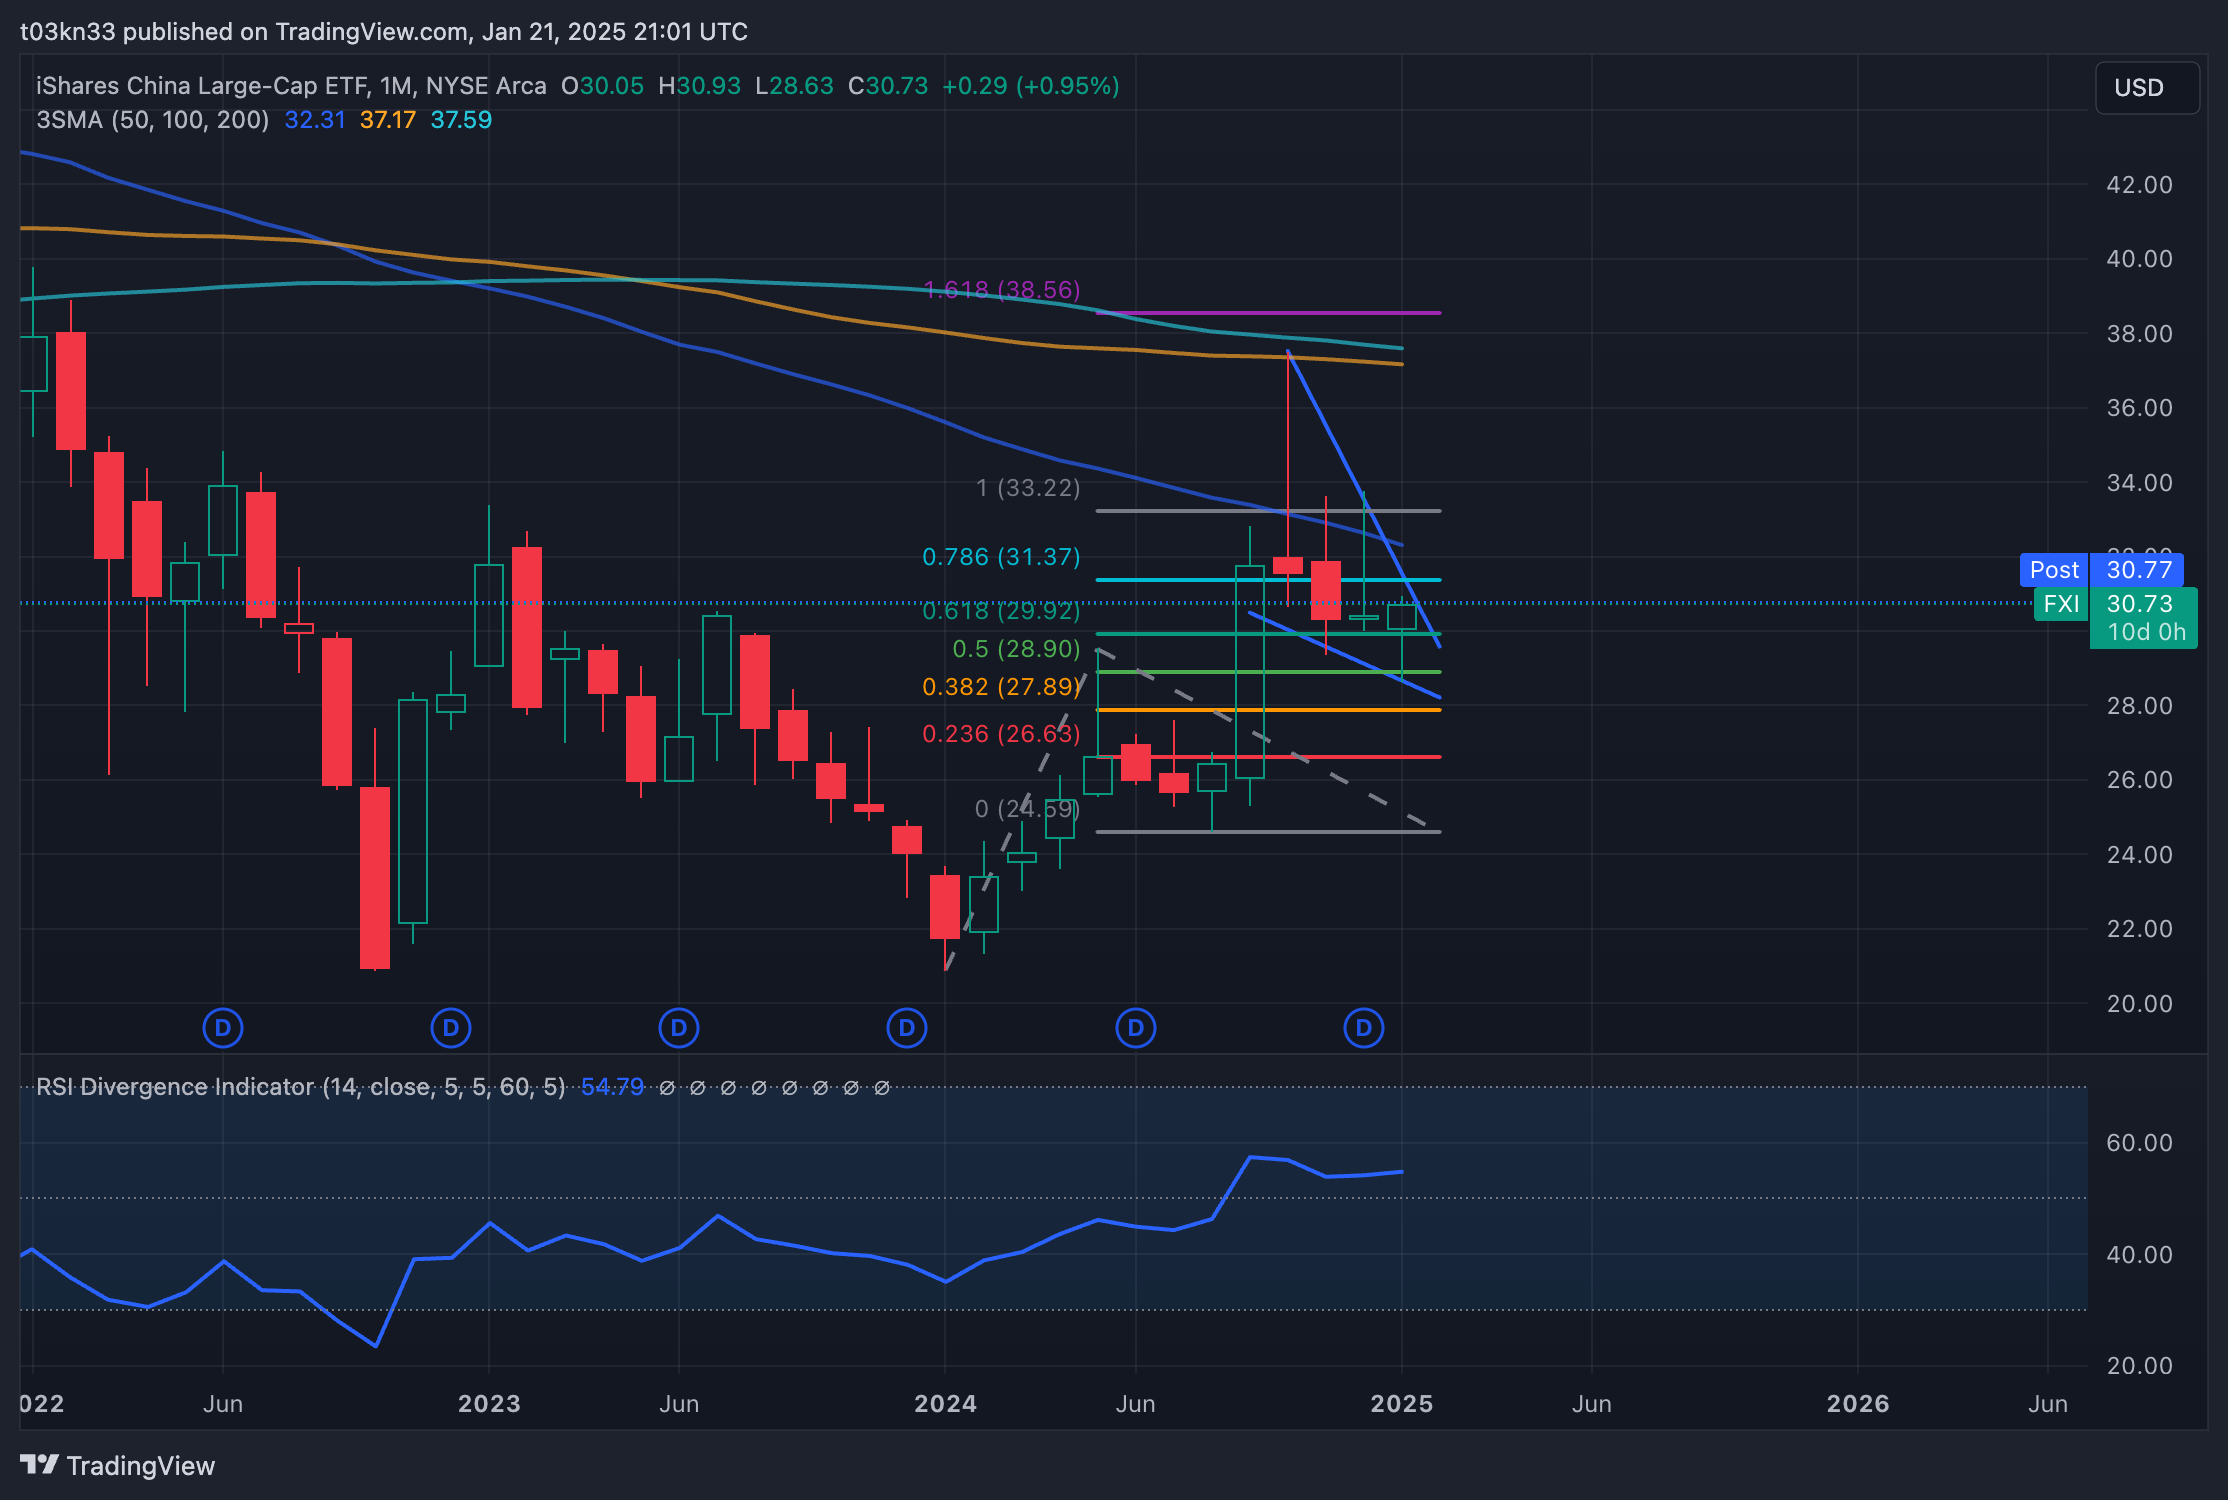Click the dividend marker near late 2022

click(451, 1028)
